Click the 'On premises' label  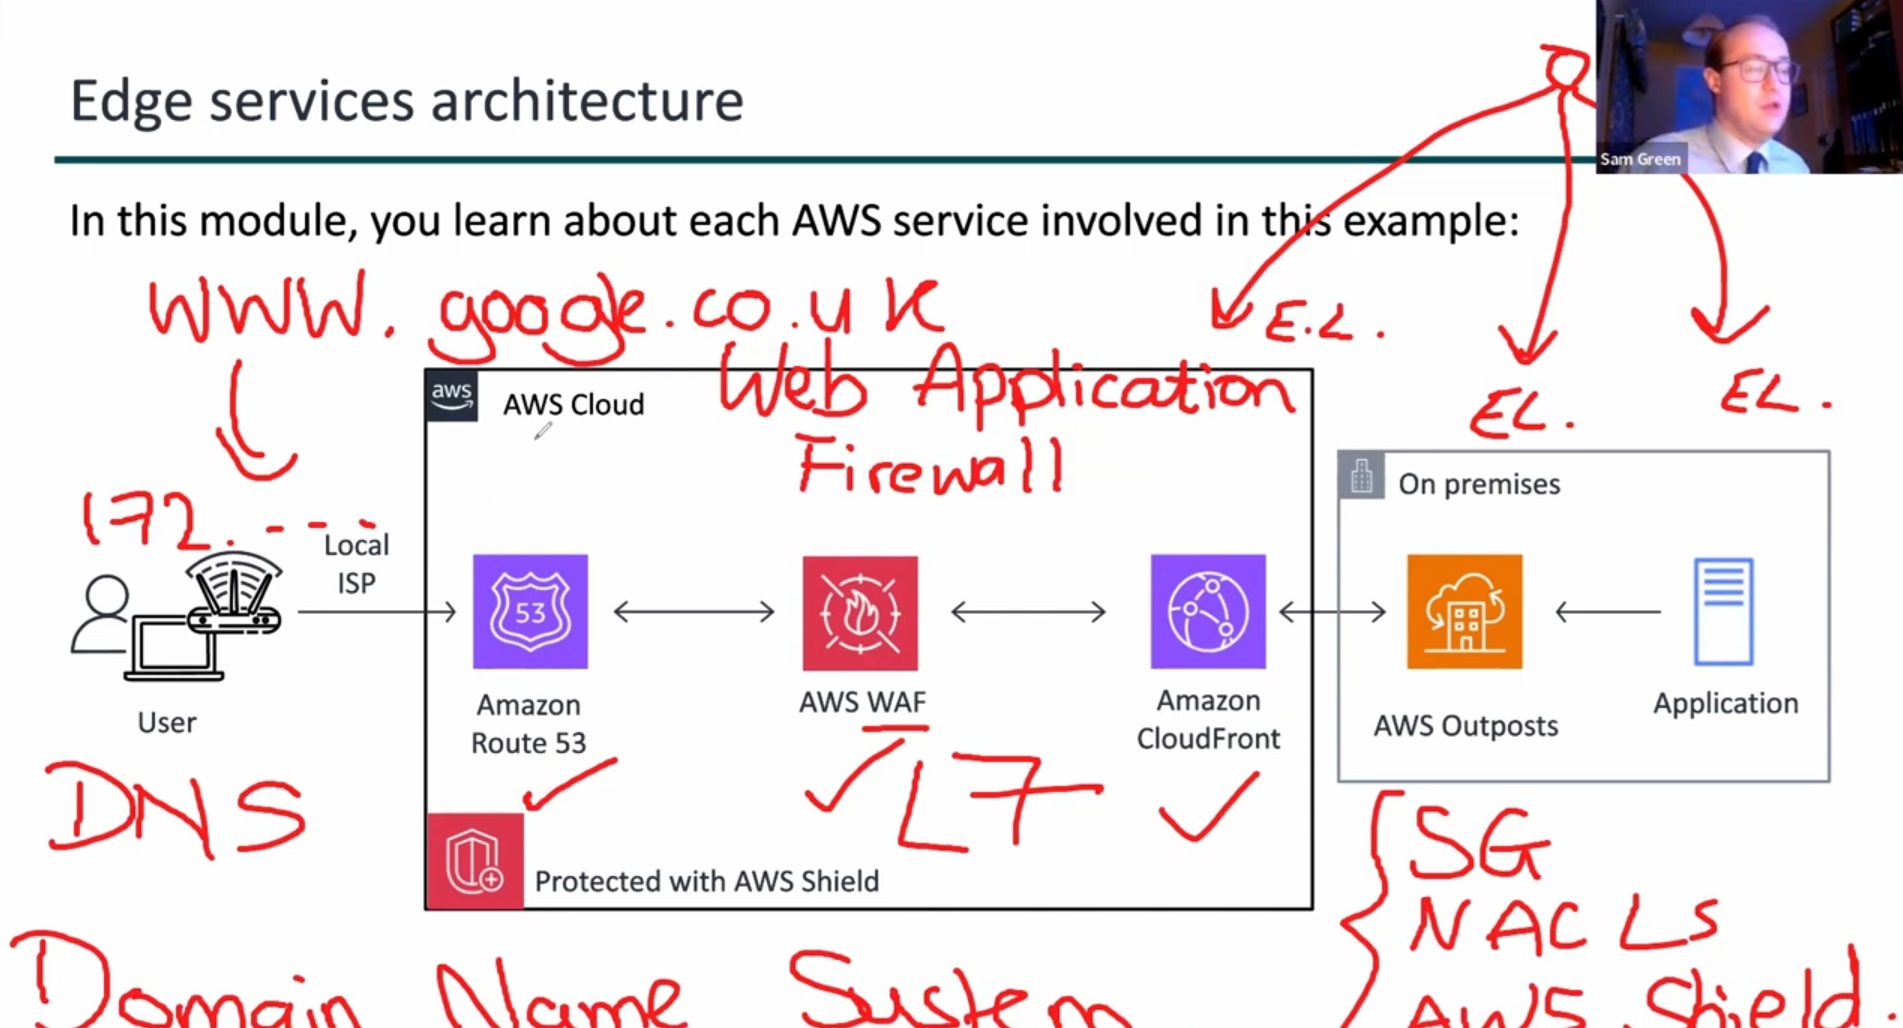1479,485
